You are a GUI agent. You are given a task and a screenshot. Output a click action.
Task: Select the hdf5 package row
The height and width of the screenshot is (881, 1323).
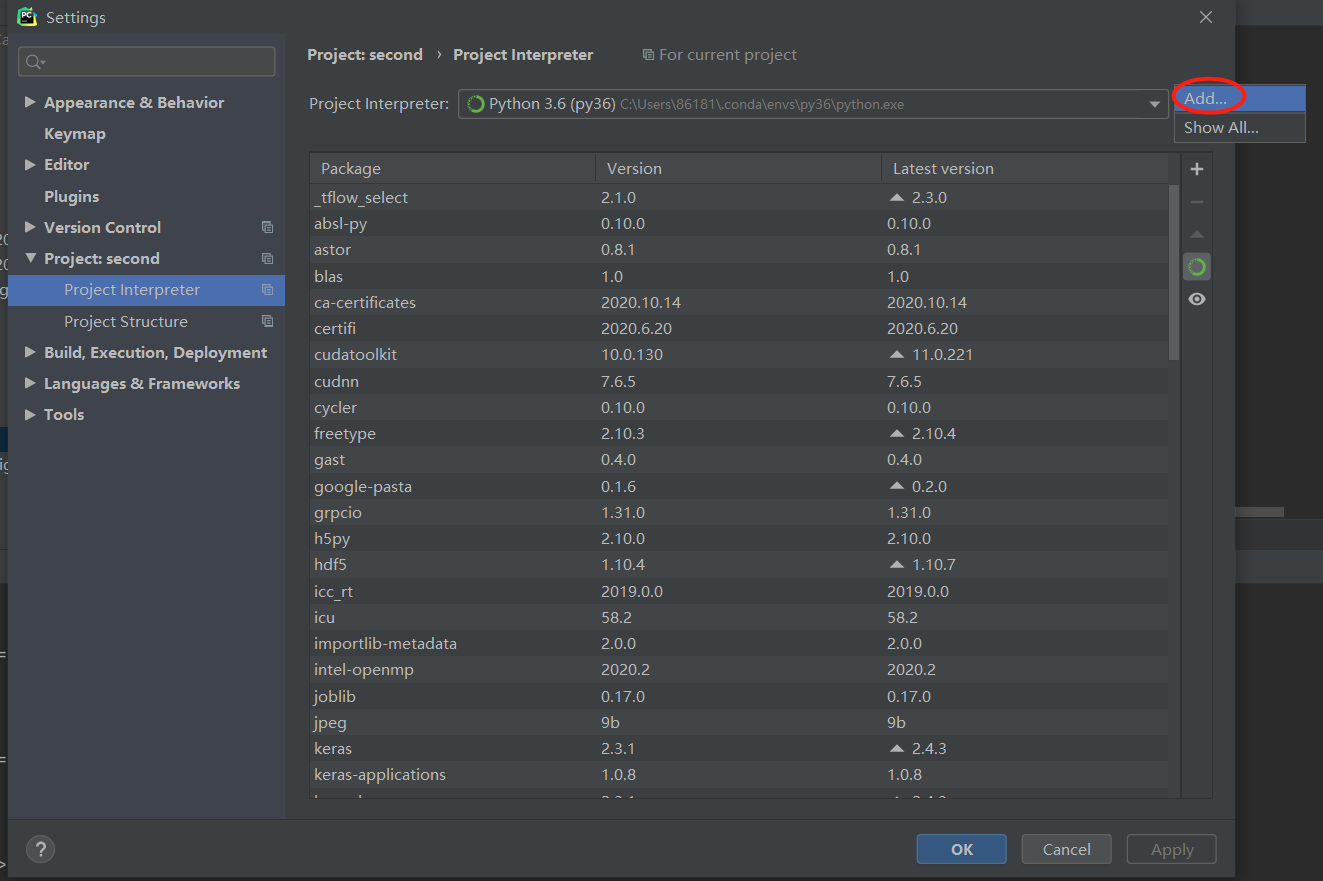click(740, 565)
